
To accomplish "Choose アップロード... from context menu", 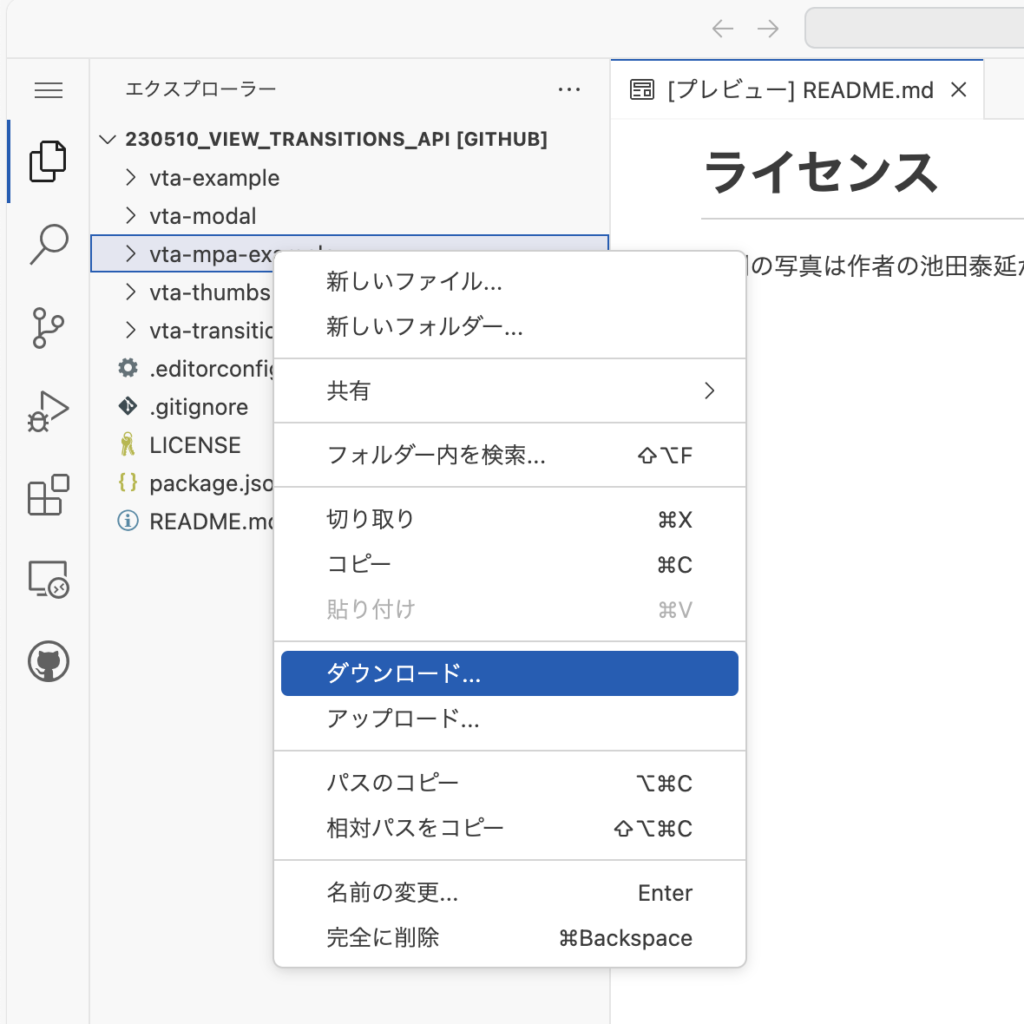I will click(x=509, y=718).
